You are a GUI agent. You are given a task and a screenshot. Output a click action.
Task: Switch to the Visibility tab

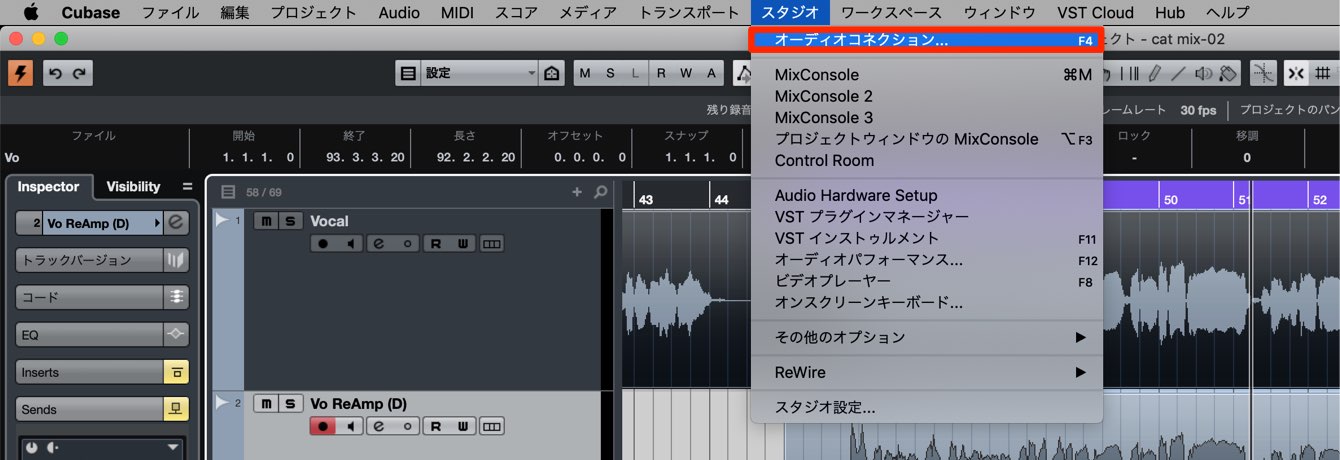pyautogui.click(x=133, y=186)
